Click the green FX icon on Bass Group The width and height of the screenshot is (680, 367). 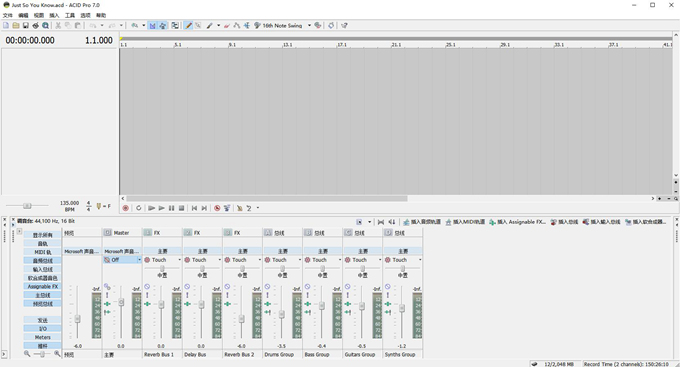(307, 304)
